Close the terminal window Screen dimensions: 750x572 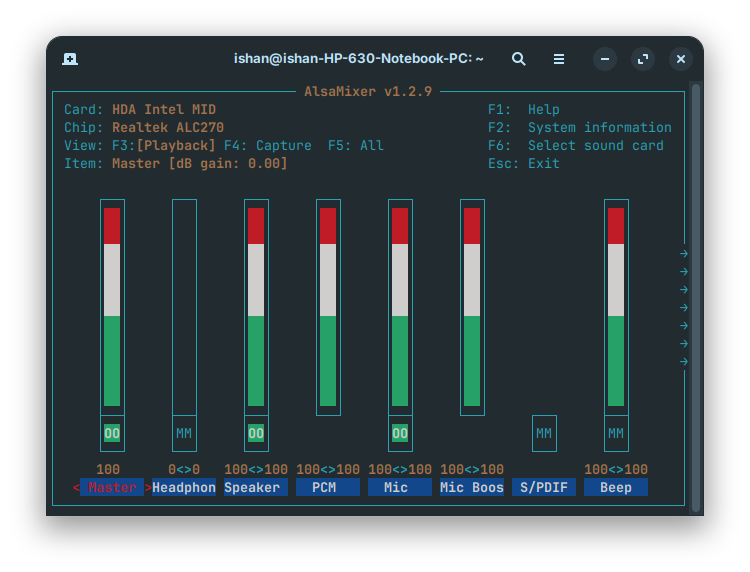[681, 59]
